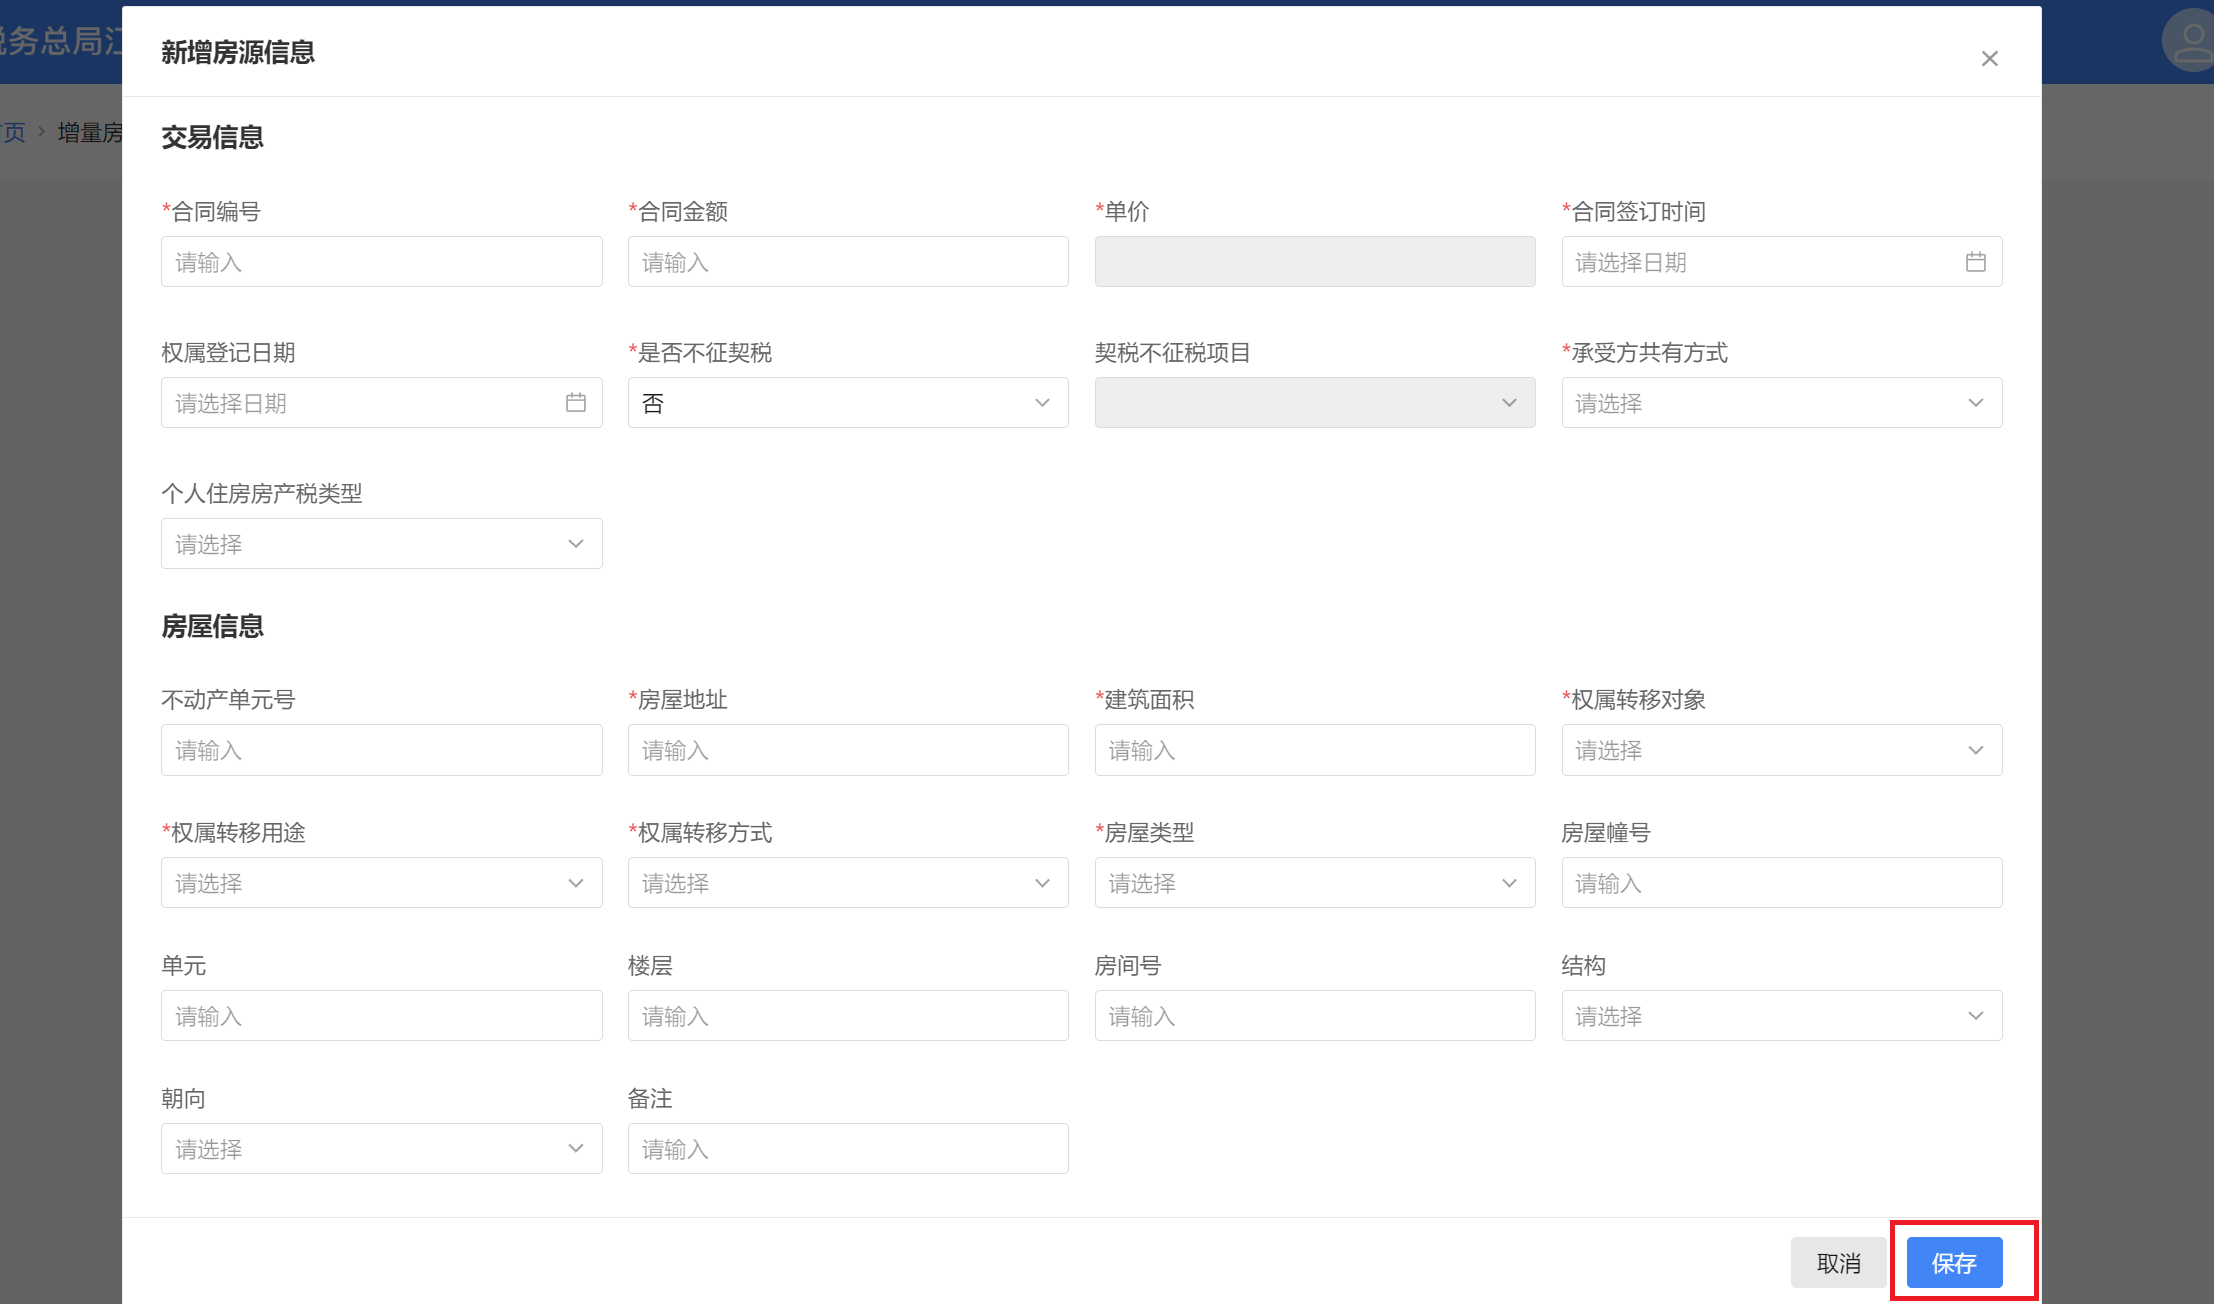
Task: Focus the 备注 input field
Action: click(x=847, y=1149)
